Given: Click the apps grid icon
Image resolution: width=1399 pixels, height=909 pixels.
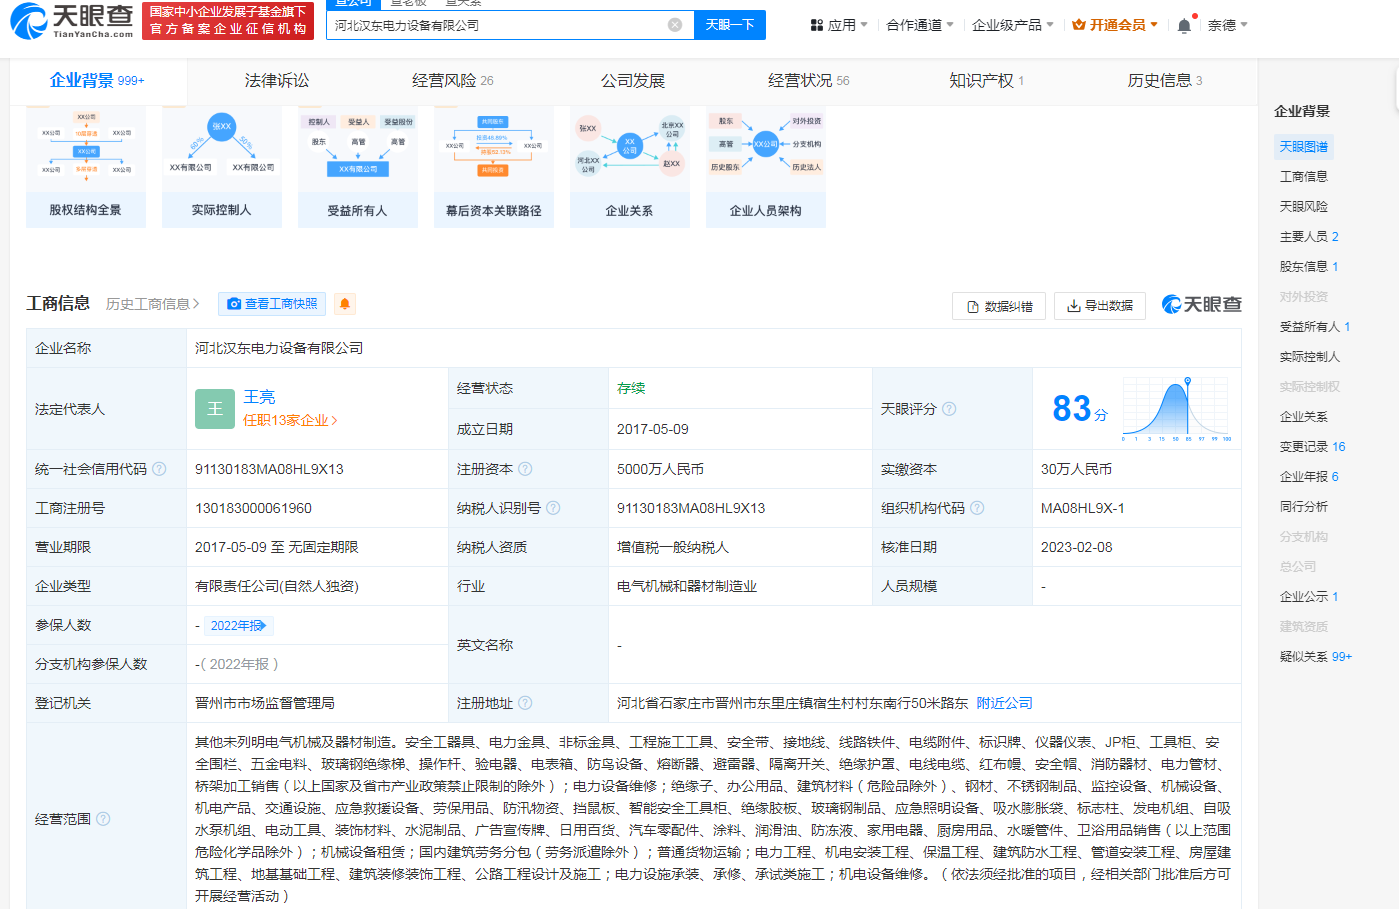Looking at the screenshot, I should [817, 25].
